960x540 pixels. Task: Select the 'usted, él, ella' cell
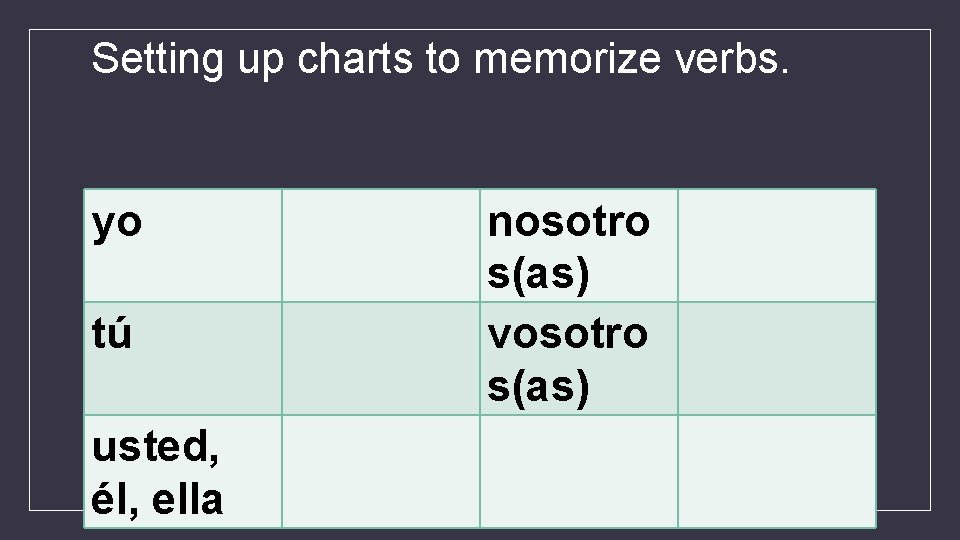point(182,471)
